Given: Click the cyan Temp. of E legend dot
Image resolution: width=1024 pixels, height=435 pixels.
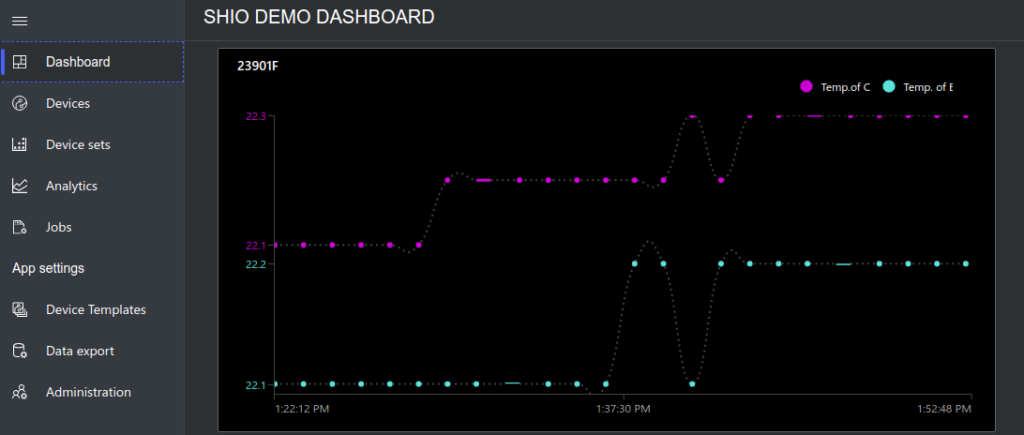Looking at the screenshot, I should (x=888, y=86).
